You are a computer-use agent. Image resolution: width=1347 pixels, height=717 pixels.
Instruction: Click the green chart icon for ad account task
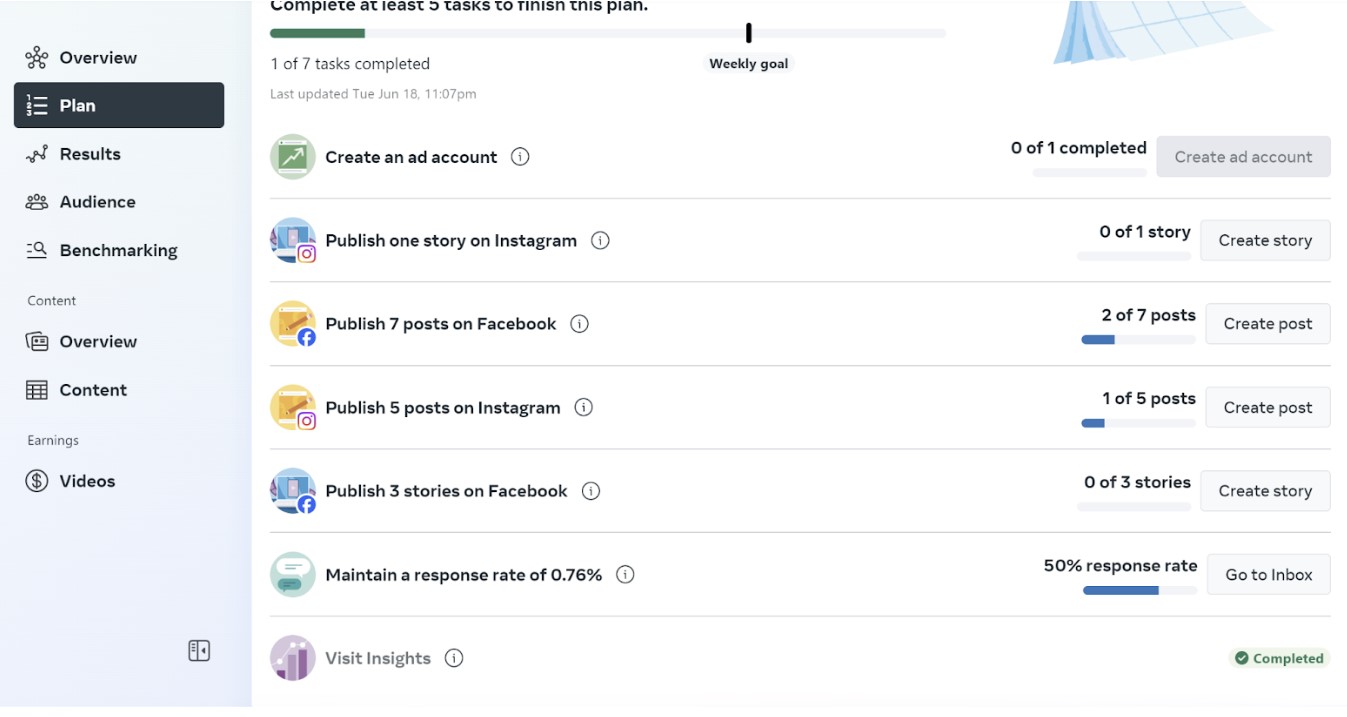292,156
